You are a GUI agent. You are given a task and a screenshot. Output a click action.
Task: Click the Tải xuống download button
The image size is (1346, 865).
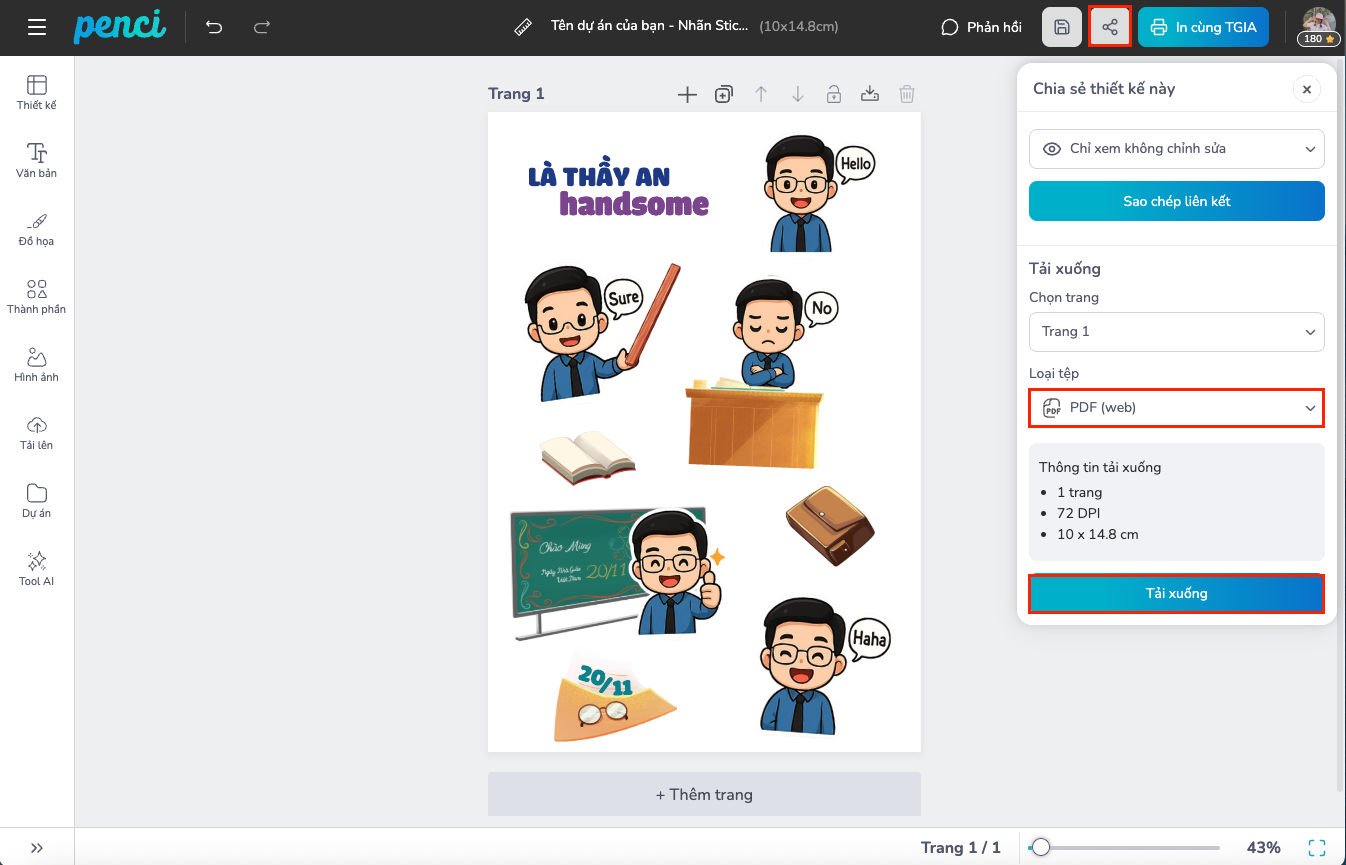1176,593
